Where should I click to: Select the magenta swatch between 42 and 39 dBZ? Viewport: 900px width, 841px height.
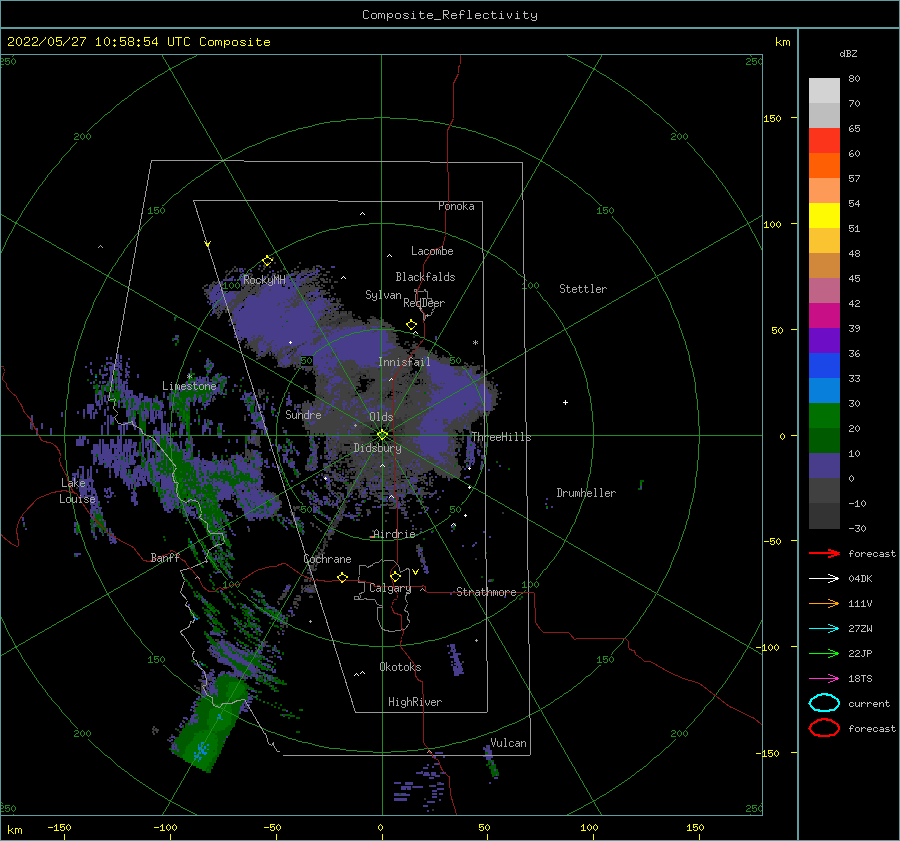click(824, 316)
